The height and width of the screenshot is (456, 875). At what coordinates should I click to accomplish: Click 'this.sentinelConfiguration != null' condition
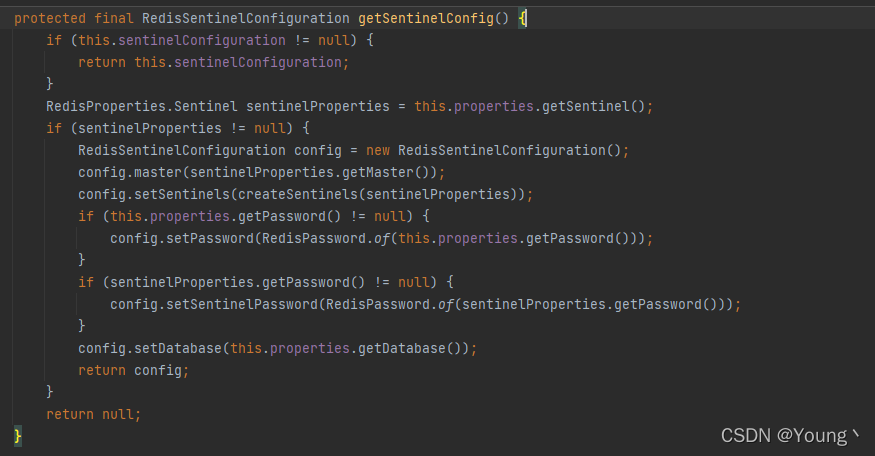(x=214, y=40)
